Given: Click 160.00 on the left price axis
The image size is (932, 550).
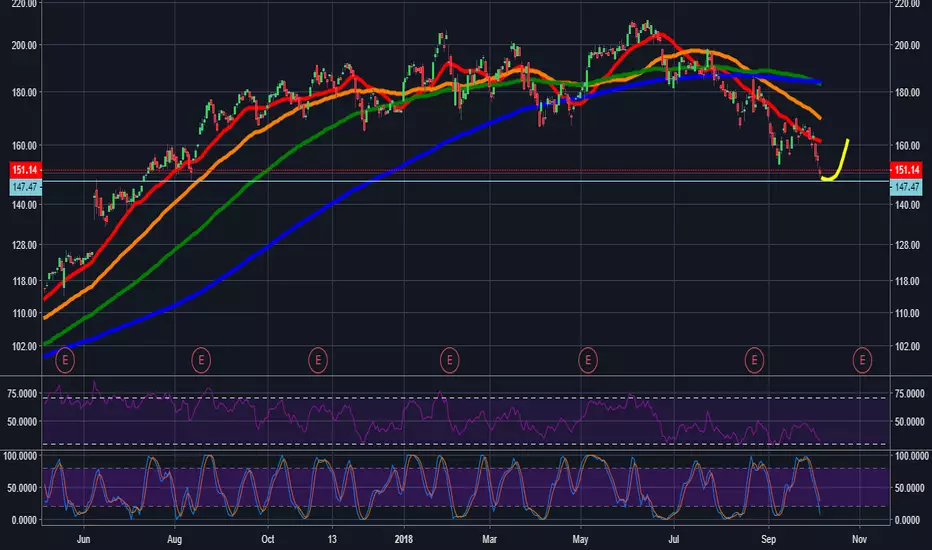Looking at the screenshot, I should [x=24, y=145].
